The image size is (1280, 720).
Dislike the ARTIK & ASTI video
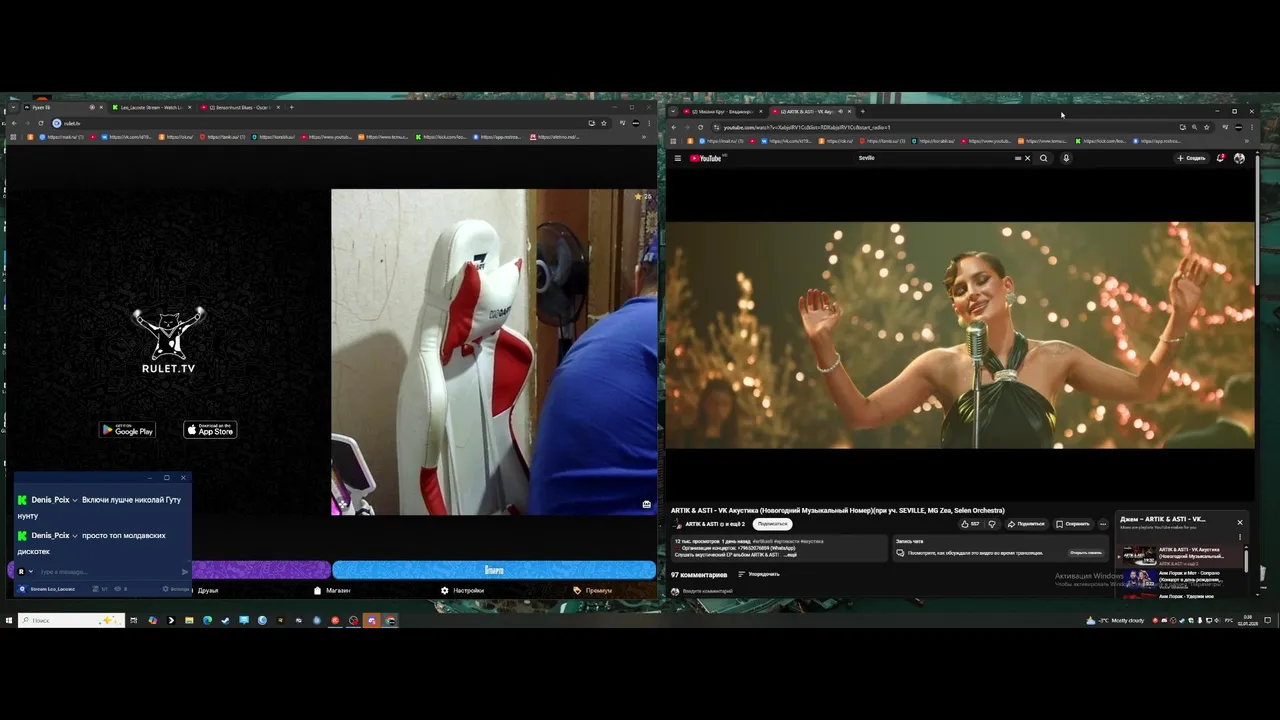click(x=992, y=524)
